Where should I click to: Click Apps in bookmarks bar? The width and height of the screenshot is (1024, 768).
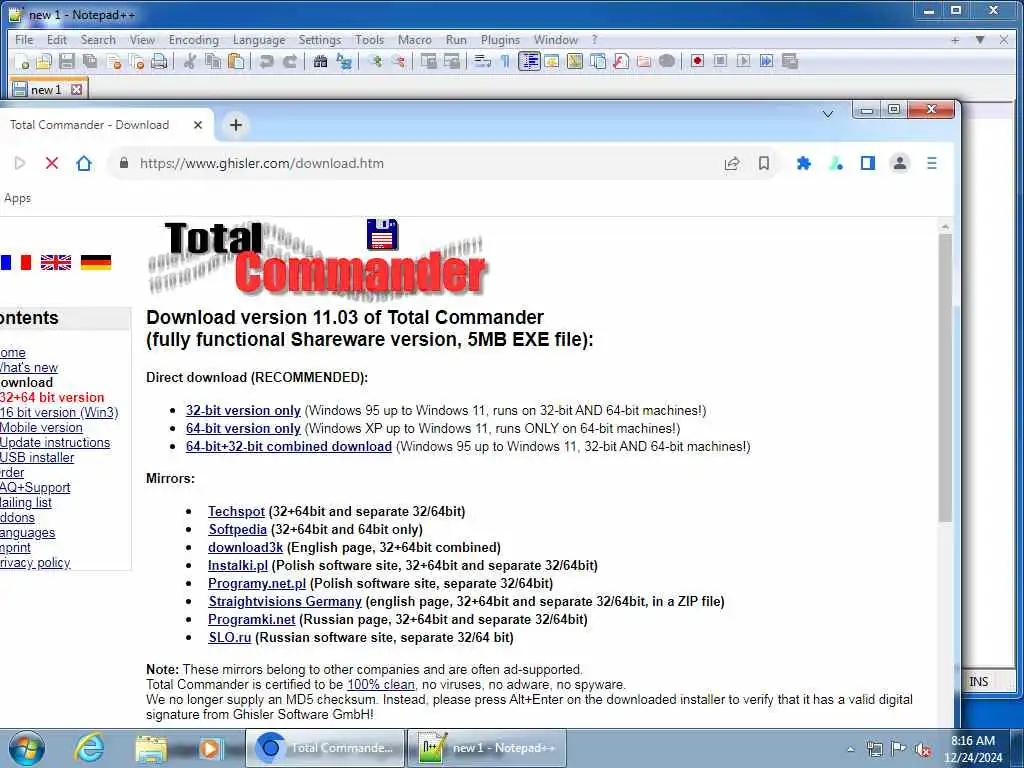(x=17, y=198)
